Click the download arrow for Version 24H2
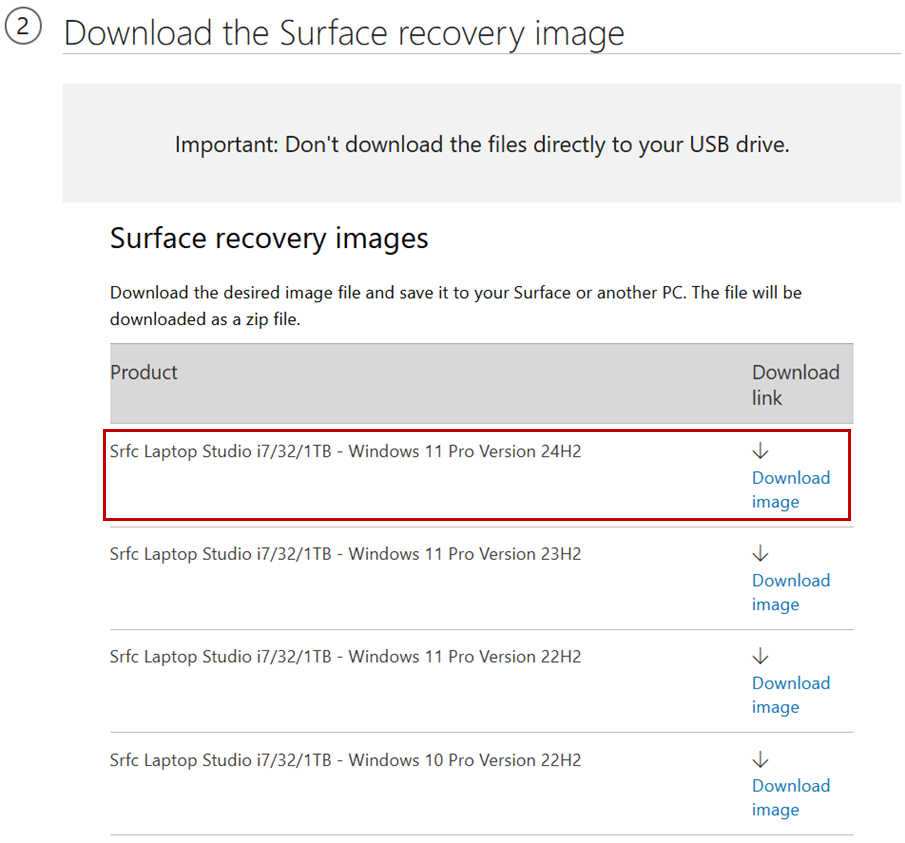The image size is (905, 843). [761, 449]
